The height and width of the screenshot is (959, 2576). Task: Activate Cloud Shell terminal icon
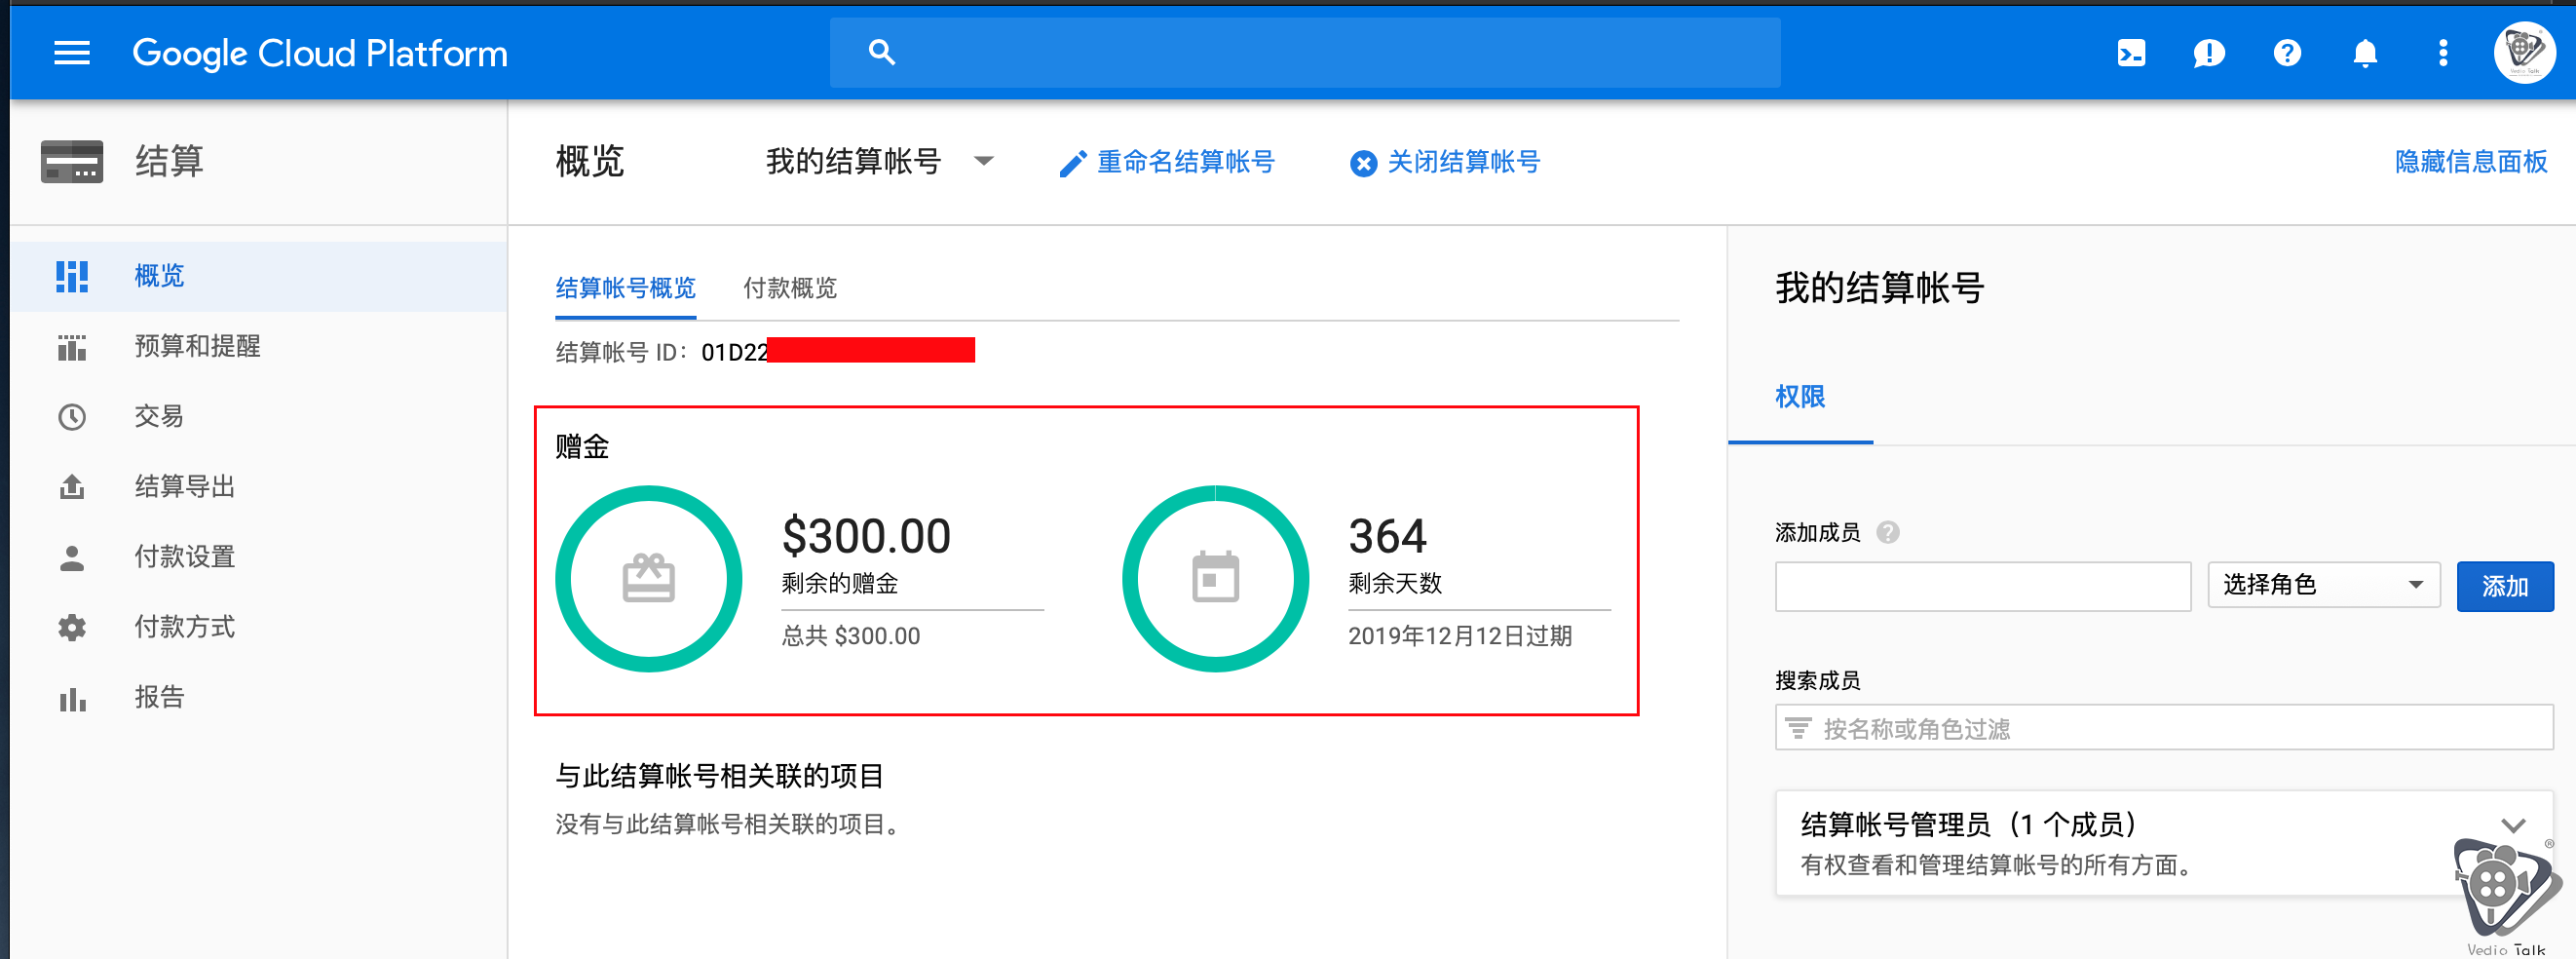[x=2131, y=53]
